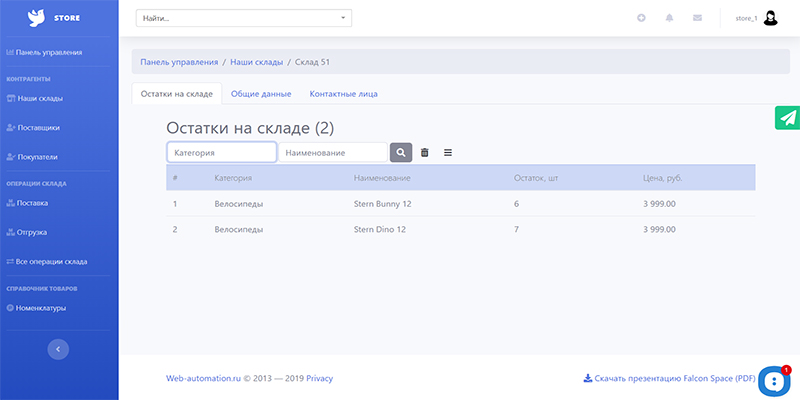Image resolution: width=800 pixels, height=400 pixels.
Task: Open Отгрузка in sidebar
Action: pyautogui.click(x=27, y=232)
